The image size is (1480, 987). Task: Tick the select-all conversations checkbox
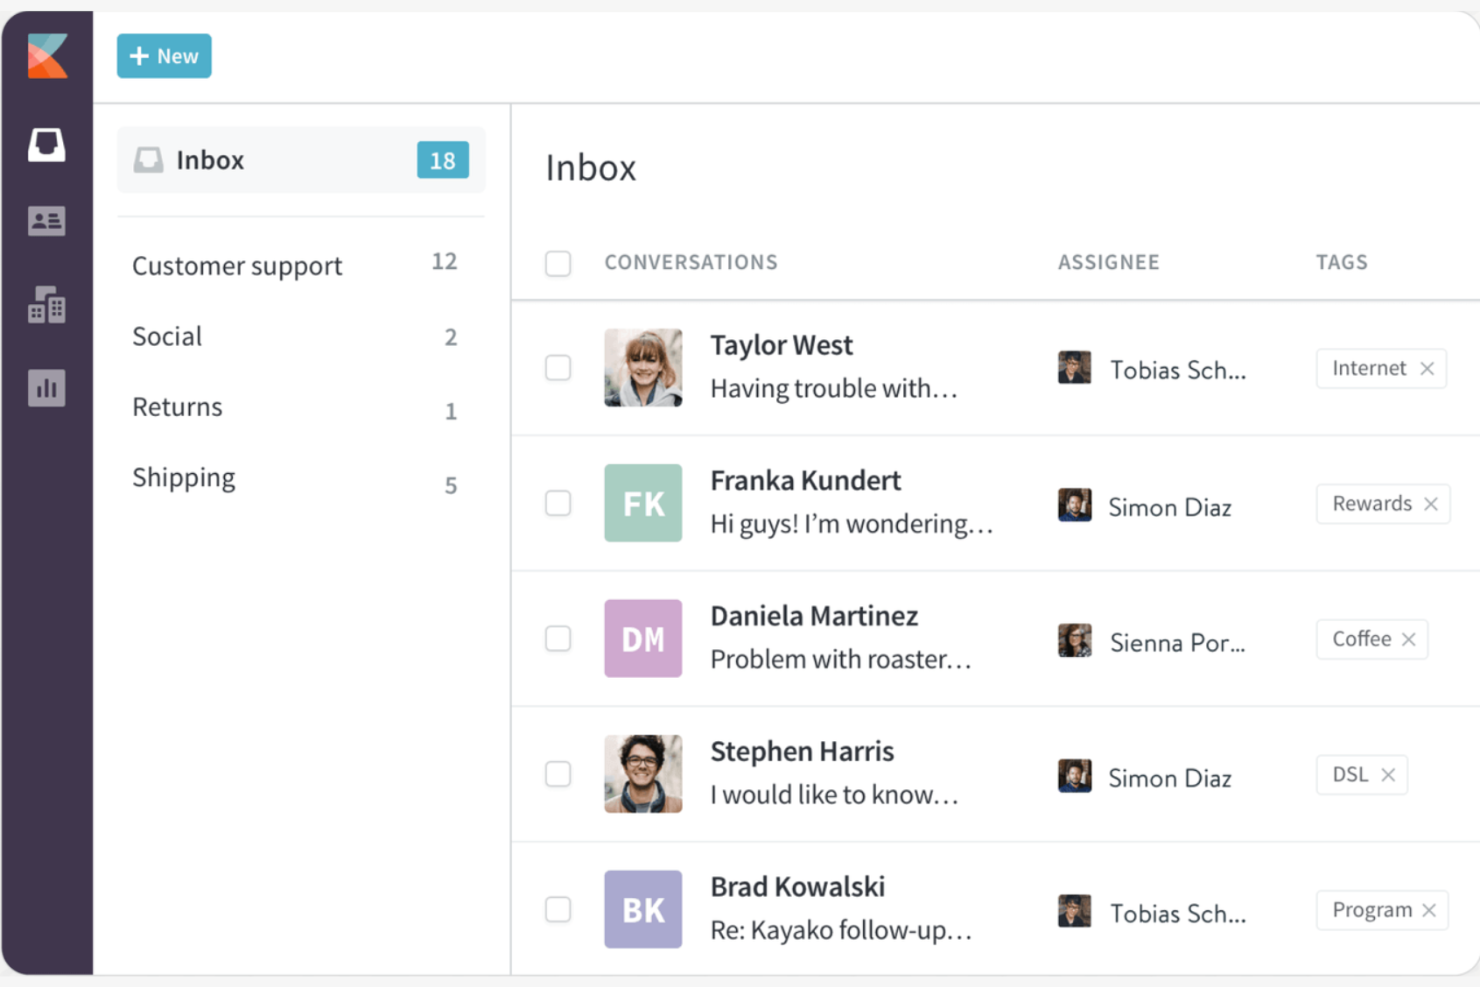pyautogui.click(x=558, y=263)
